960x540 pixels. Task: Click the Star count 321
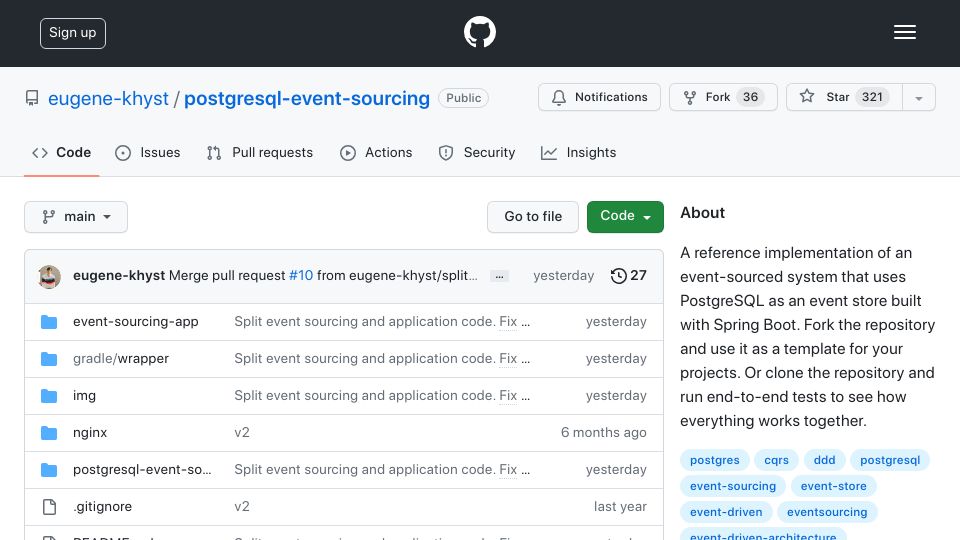click(x=872, y=97)
